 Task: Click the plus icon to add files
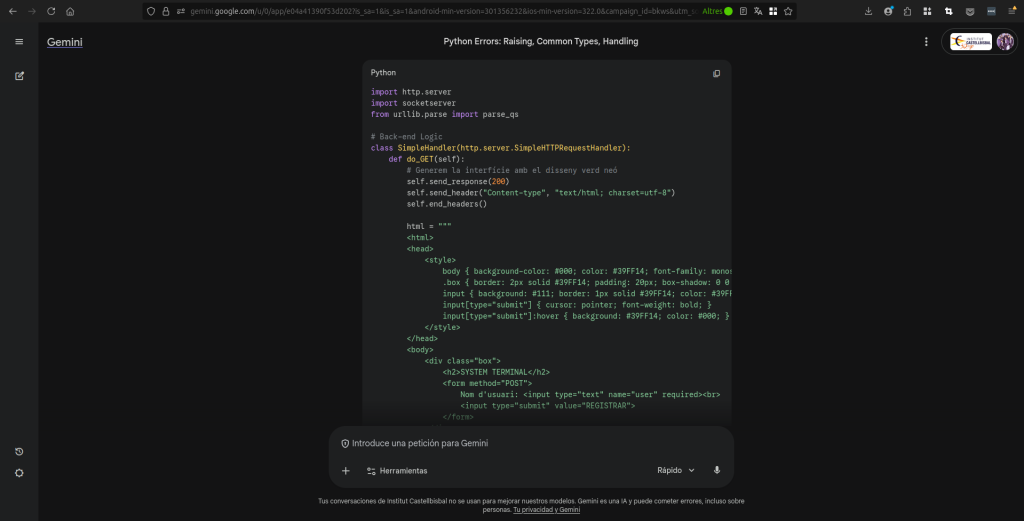pos(346,470)
